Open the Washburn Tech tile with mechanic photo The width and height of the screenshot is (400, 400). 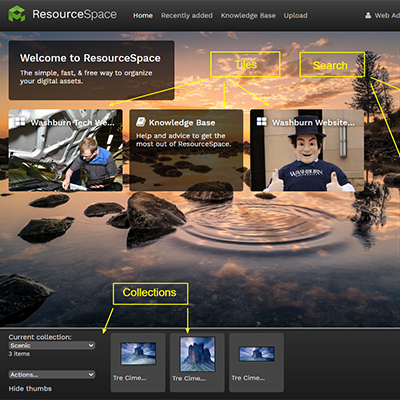coord(65,150)
